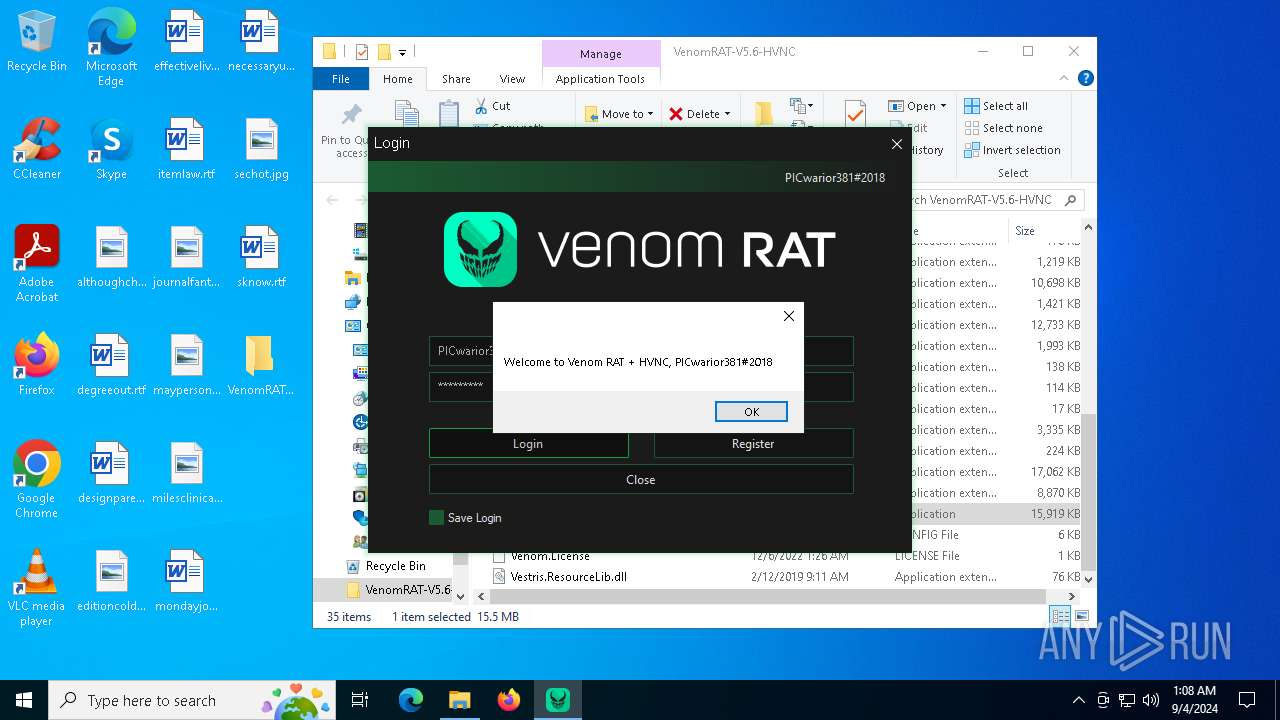Viewport: 1280px width, 720px height.
Task: Select VenomRAT-V5.6 folder in navigation pane
Action: [x=398, y=590]
